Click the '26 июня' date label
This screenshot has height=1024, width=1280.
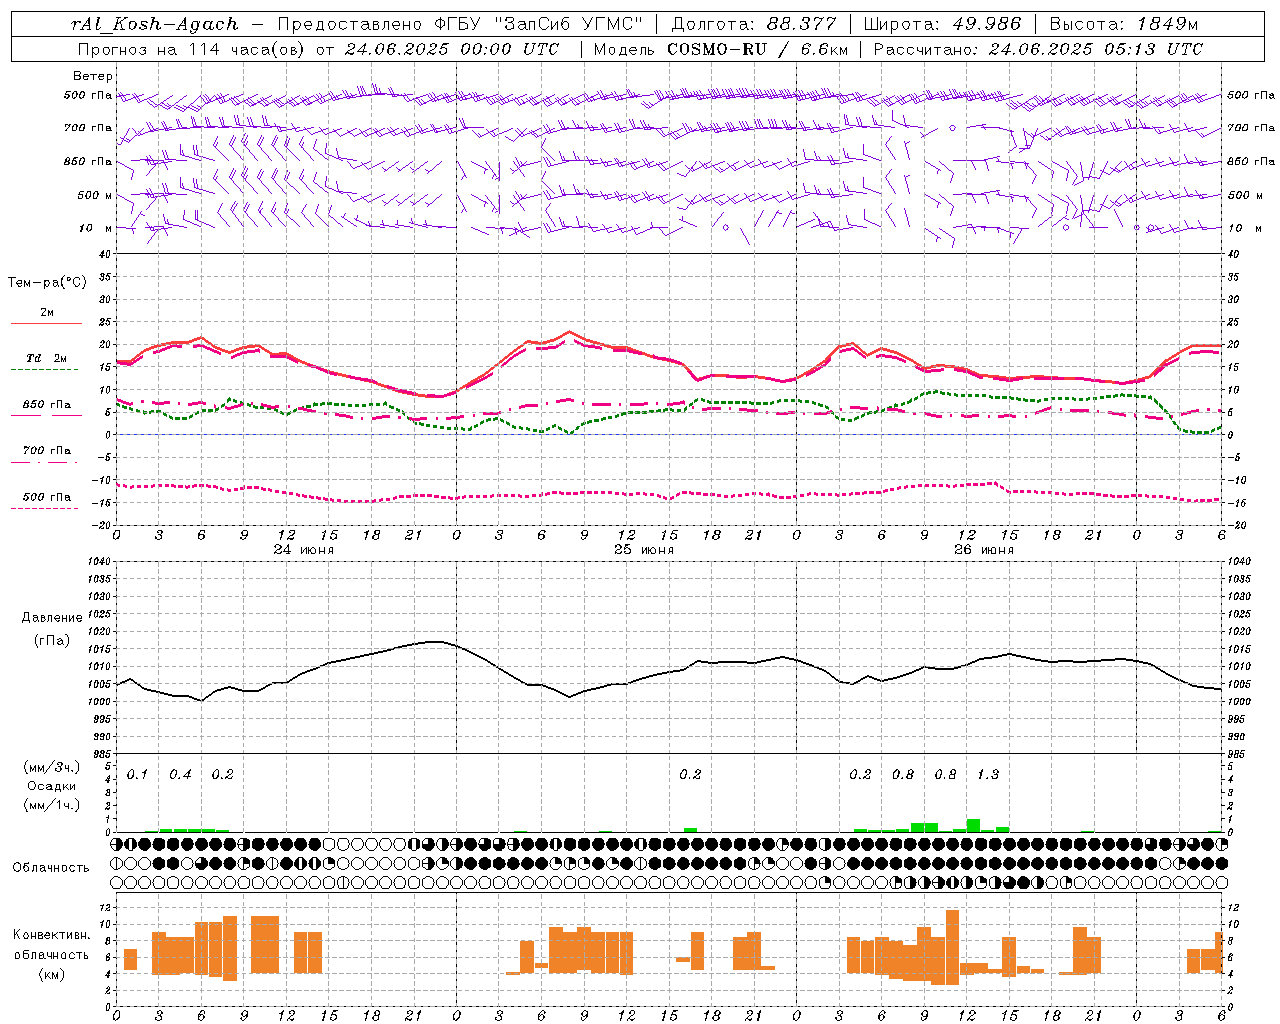pos(984,550)
